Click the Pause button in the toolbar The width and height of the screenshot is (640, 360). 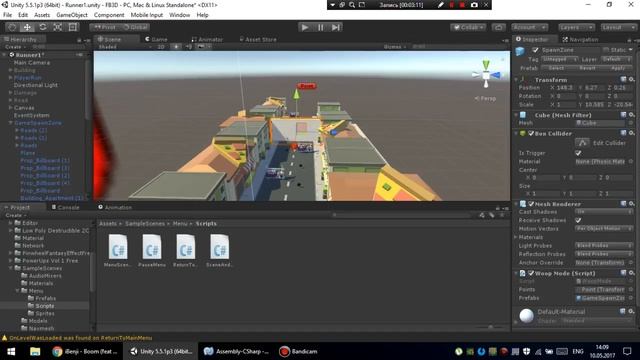[x=320, y=27]
